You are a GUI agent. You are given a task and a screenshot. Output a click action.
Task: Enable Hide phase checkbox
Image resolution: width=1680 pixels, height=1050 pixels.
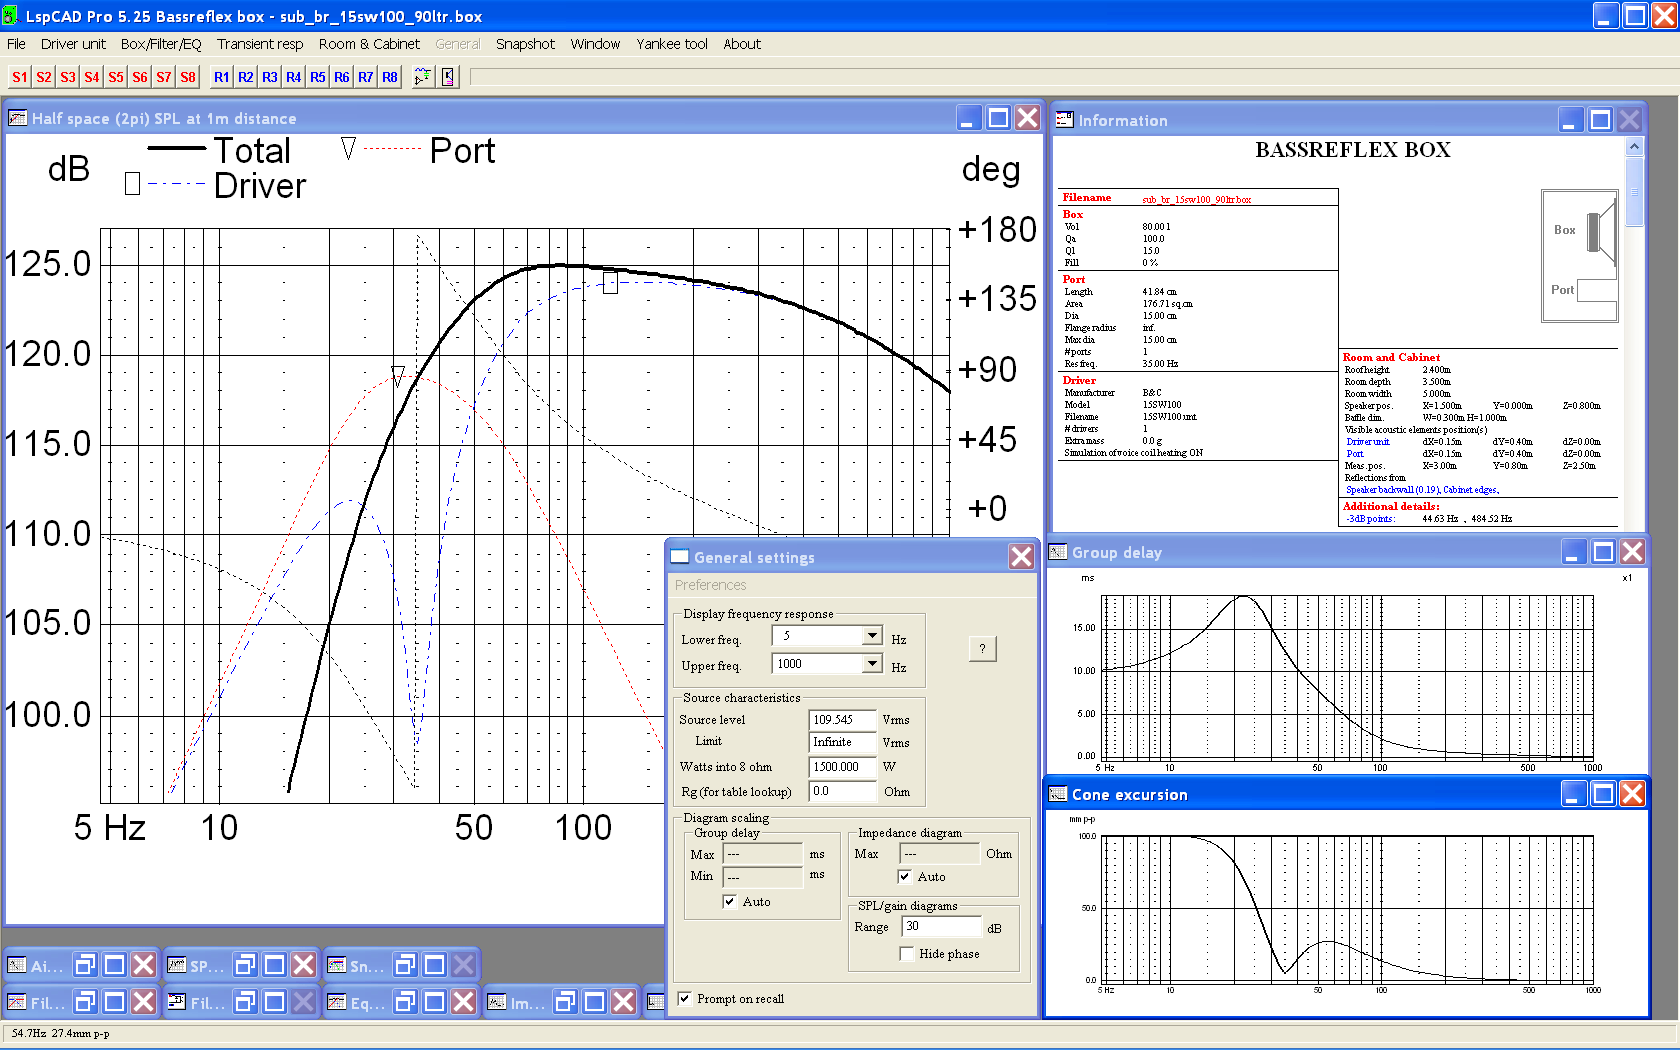coord(907,954)
